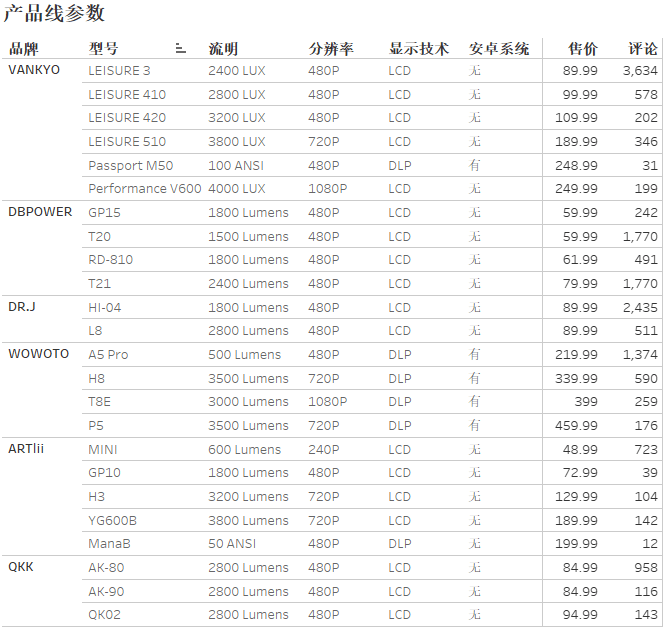This screenshot has width=670, height=628.
Task: Select the DLP cell in Passport M50 row
Action: click(x=400, y=165)
